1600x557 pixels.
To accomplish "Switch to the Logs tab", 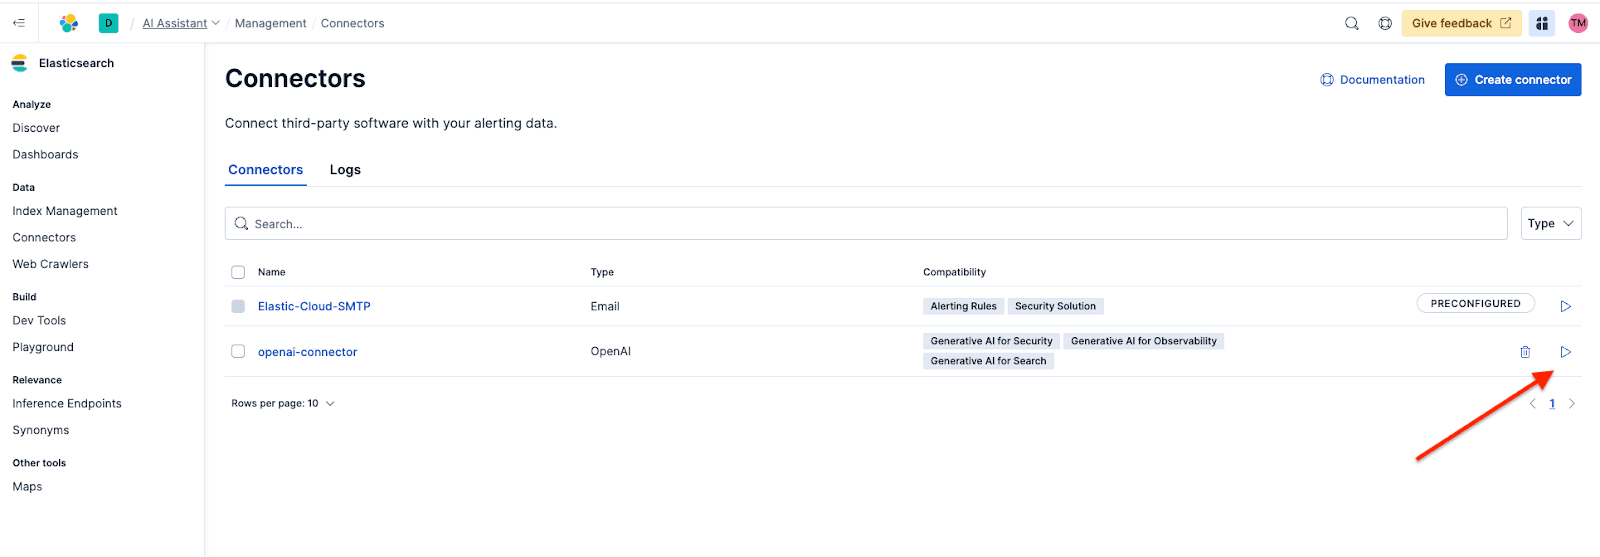I will pyautogui.click(x=345, y=170).
